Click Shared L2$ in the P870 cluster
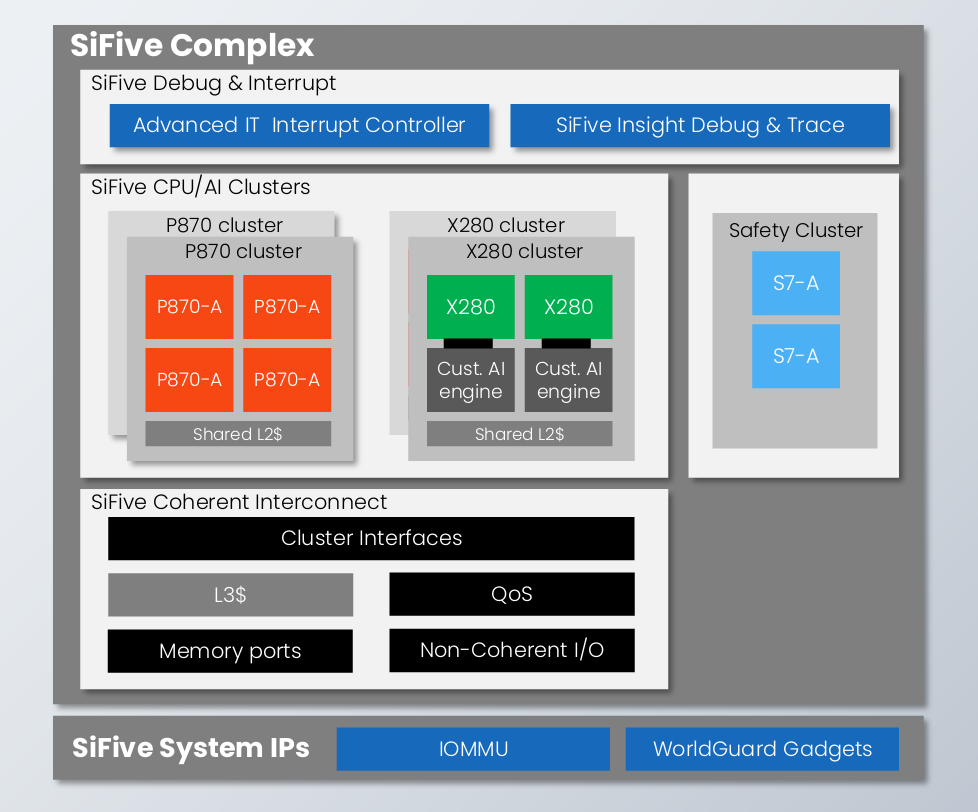 click(x=238, y=433)
